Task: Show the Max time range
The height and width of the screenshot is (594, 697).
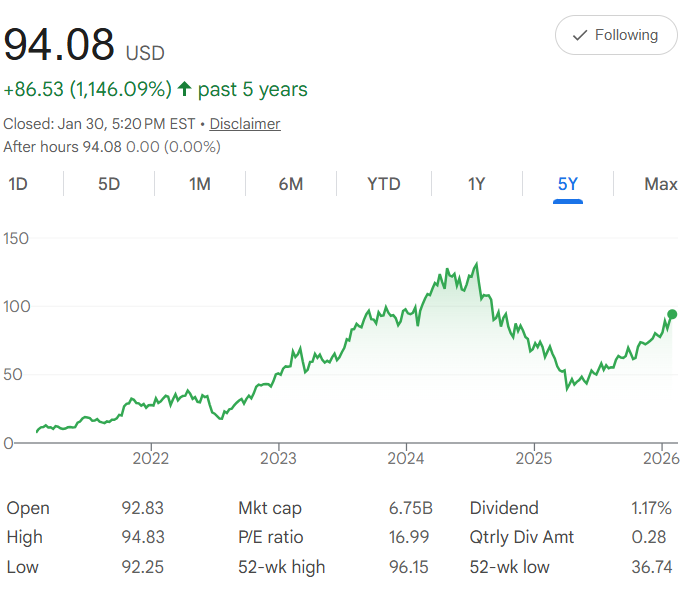Action: click(x=661, y=184)
